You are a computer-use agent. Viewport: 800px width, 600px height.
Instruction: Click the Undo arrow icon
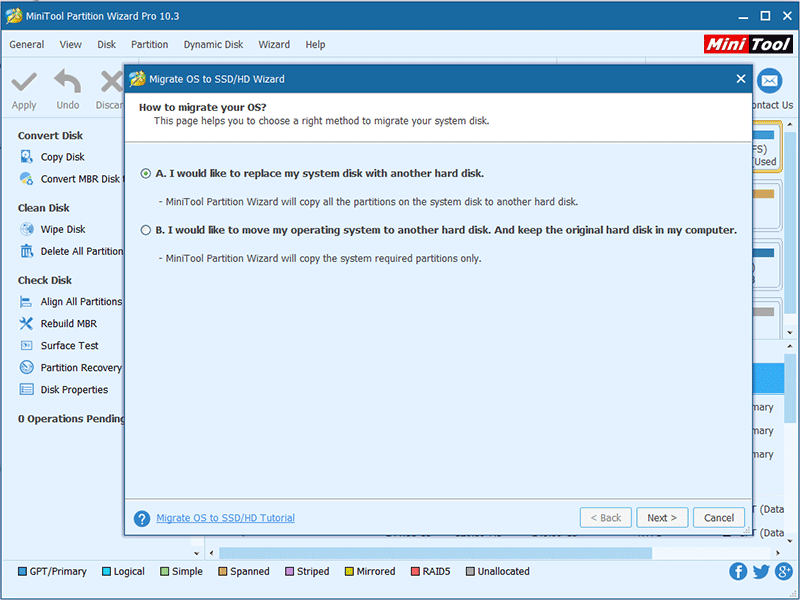67,81
